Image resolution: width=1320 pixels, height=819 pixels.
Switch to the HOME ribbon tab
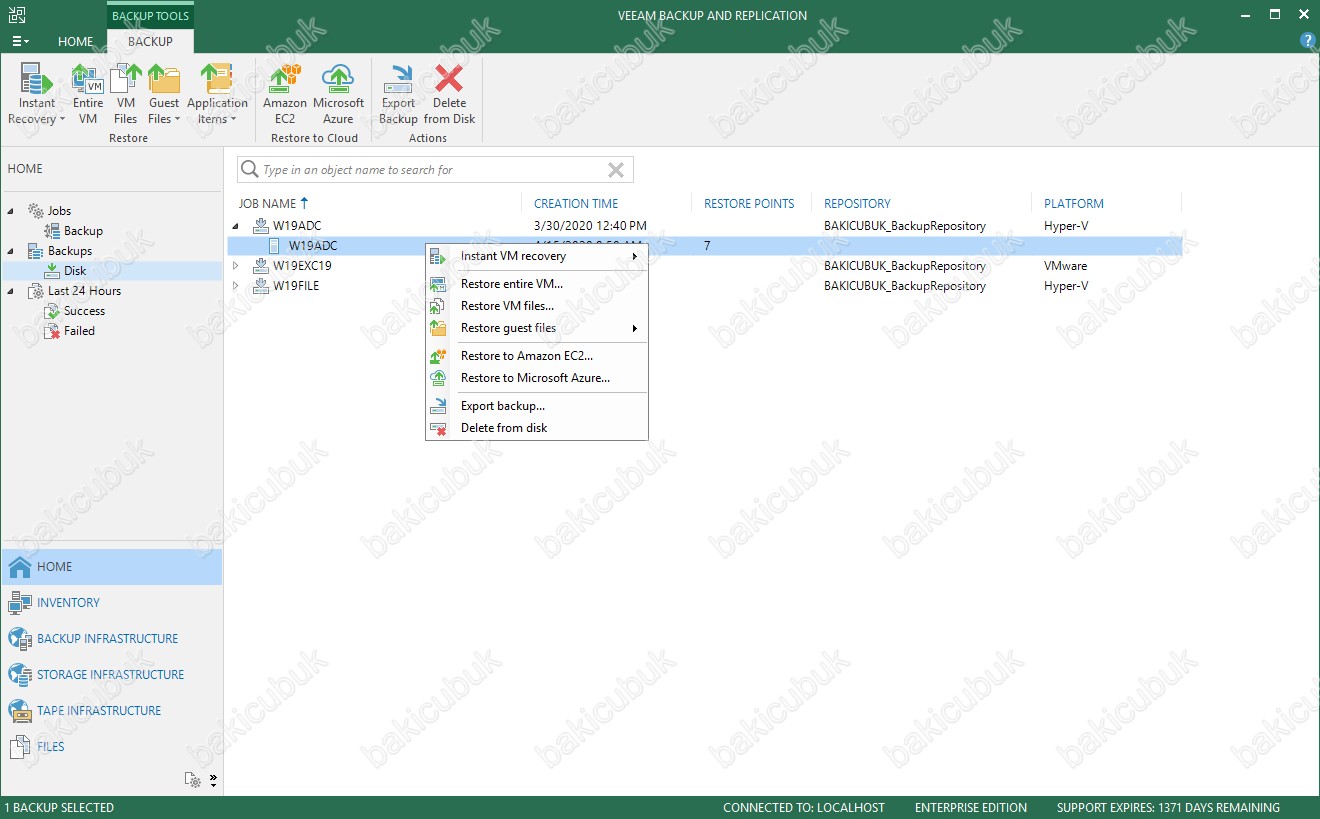point(75,41)
